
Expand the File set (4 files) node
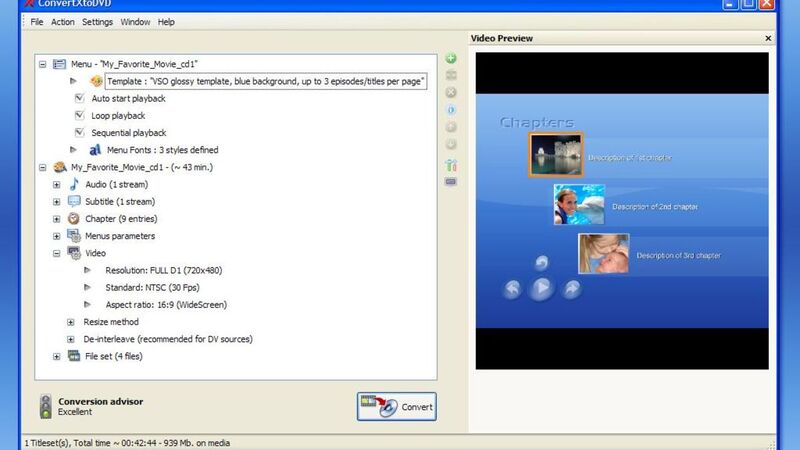pos(57,356)
